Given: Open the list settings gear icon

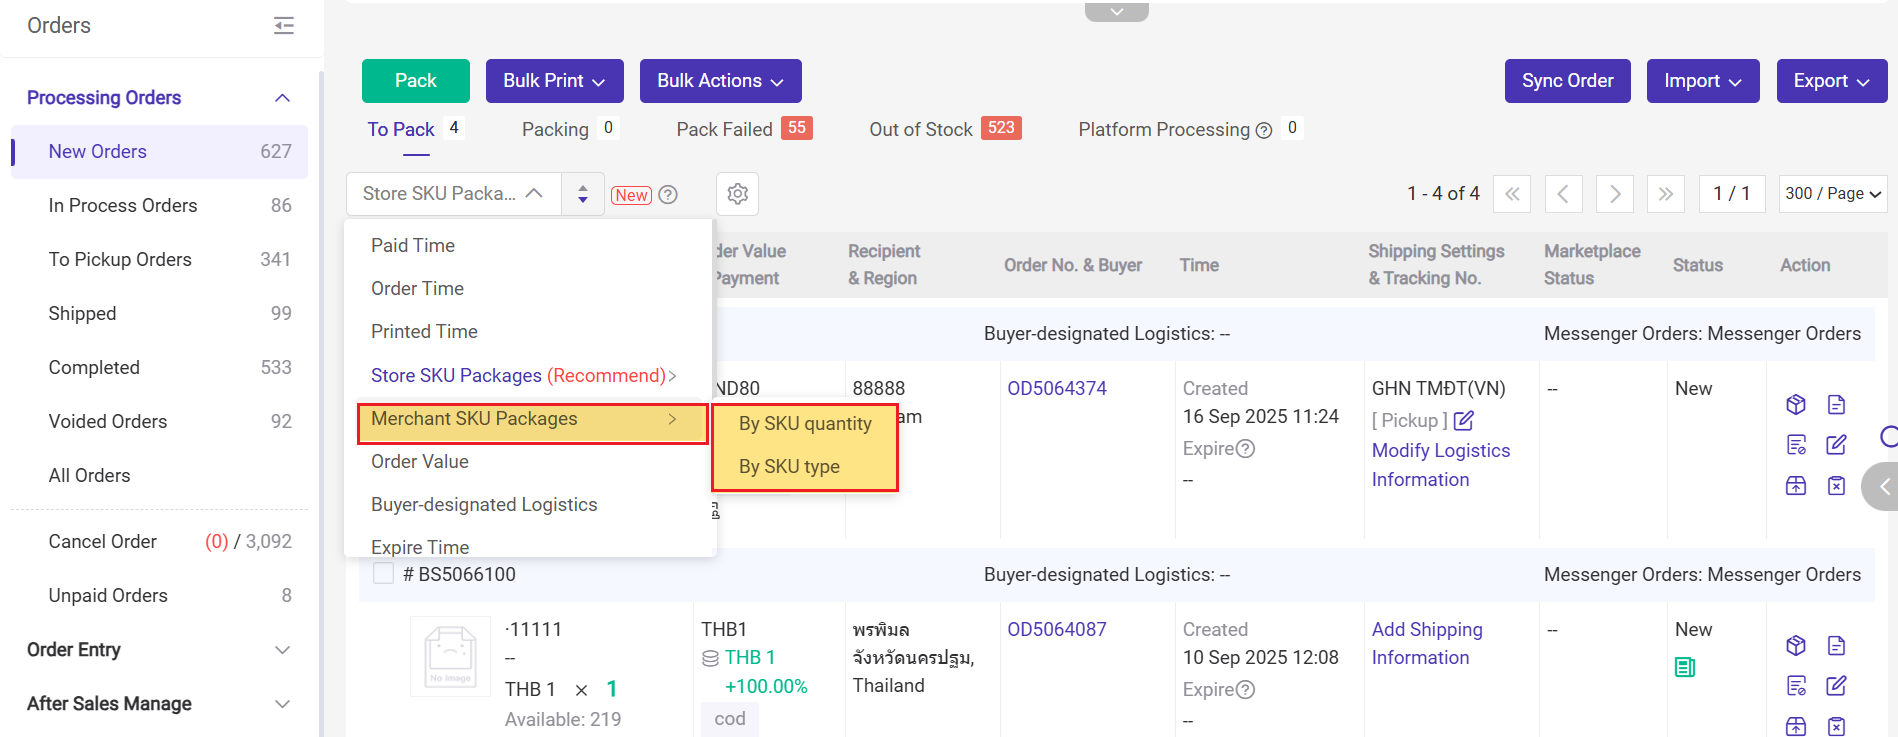Looking at the screenshot, I should coord(737,194).
